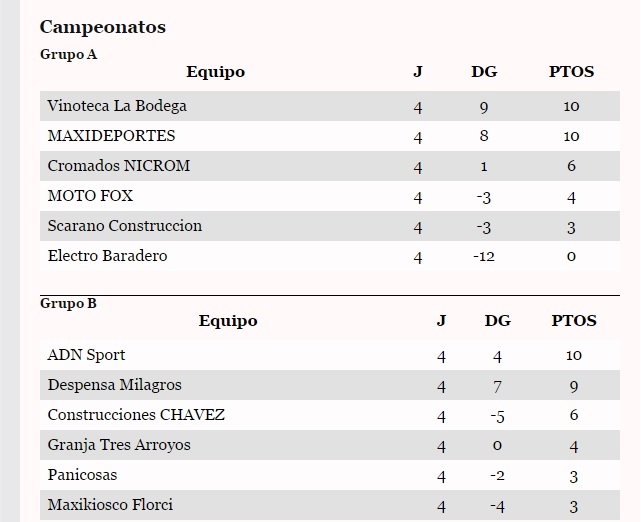Select Maxikiosco Florci team entry

click(110, 505)
